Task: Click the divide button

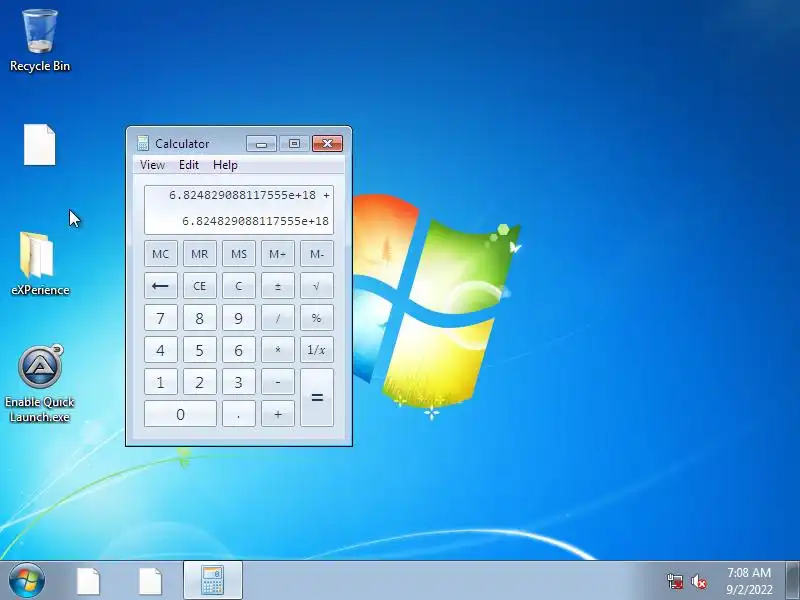Action: [278, 318]
